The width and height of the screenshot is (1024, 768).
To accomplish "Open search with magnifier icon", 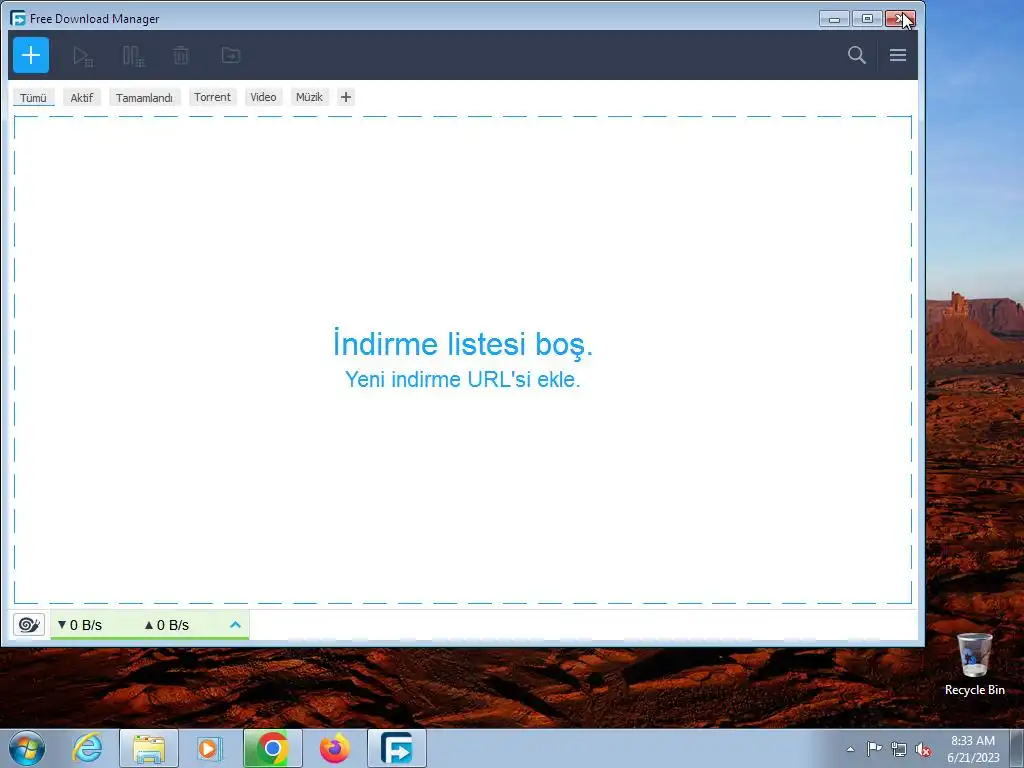I will tap(857, 55).
